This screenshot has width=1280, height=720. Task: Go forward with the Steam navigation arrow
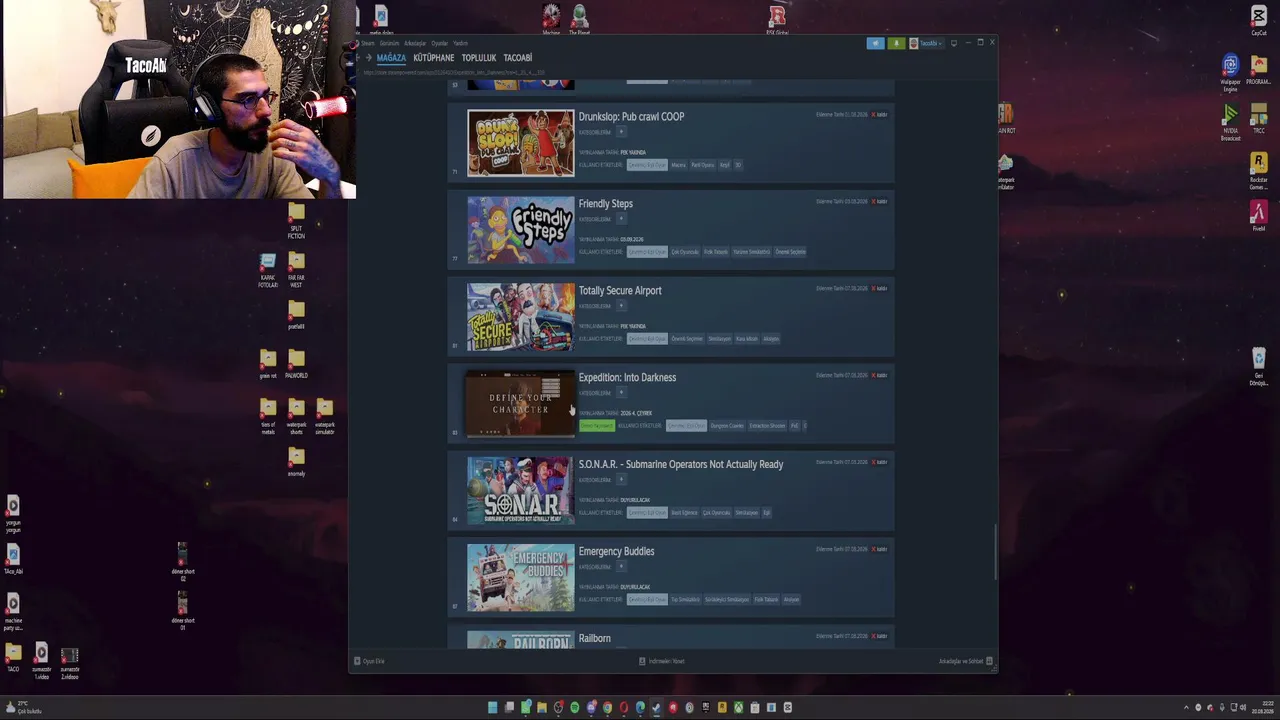click(x=368, y=58)
